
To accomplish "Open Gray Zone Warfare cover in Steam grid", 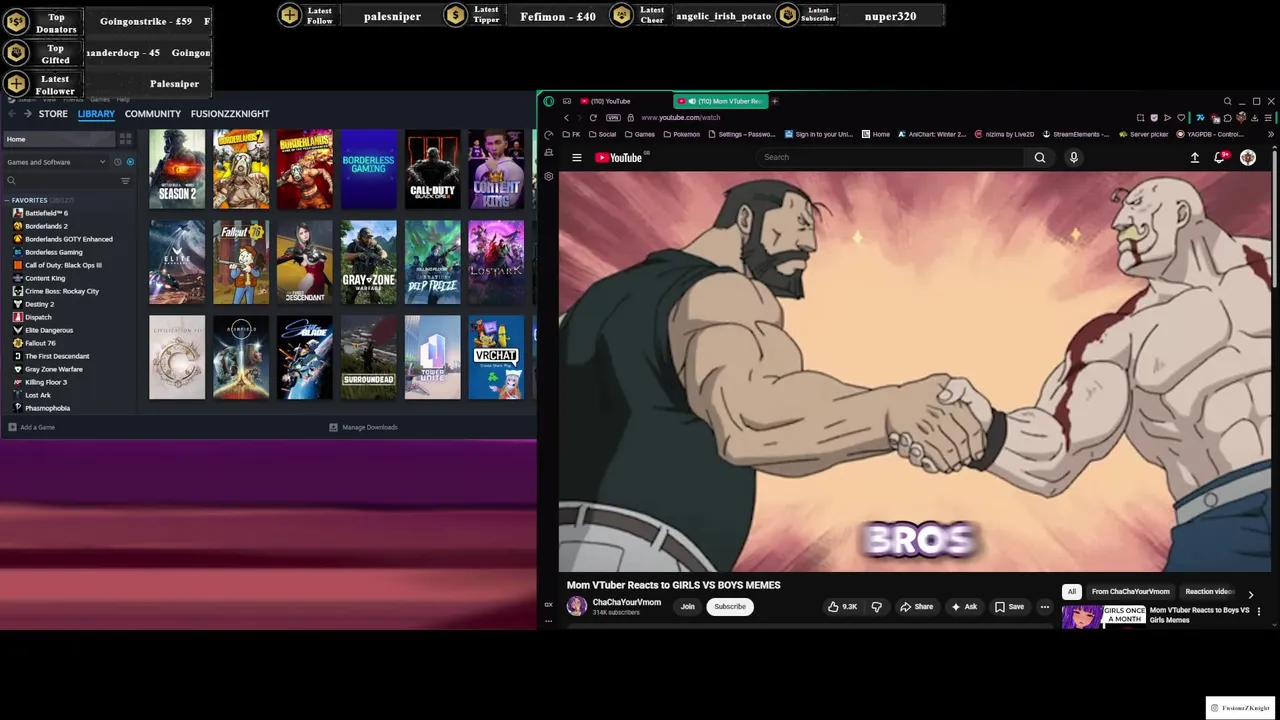I will coord(368,262).
